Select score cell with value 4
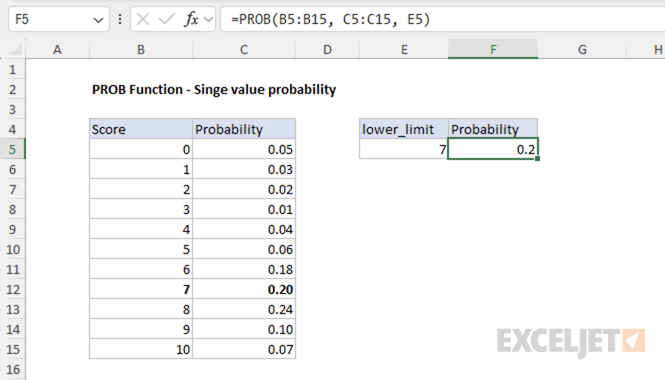Screen dimensions: 665x380 [x=141, y=229]
